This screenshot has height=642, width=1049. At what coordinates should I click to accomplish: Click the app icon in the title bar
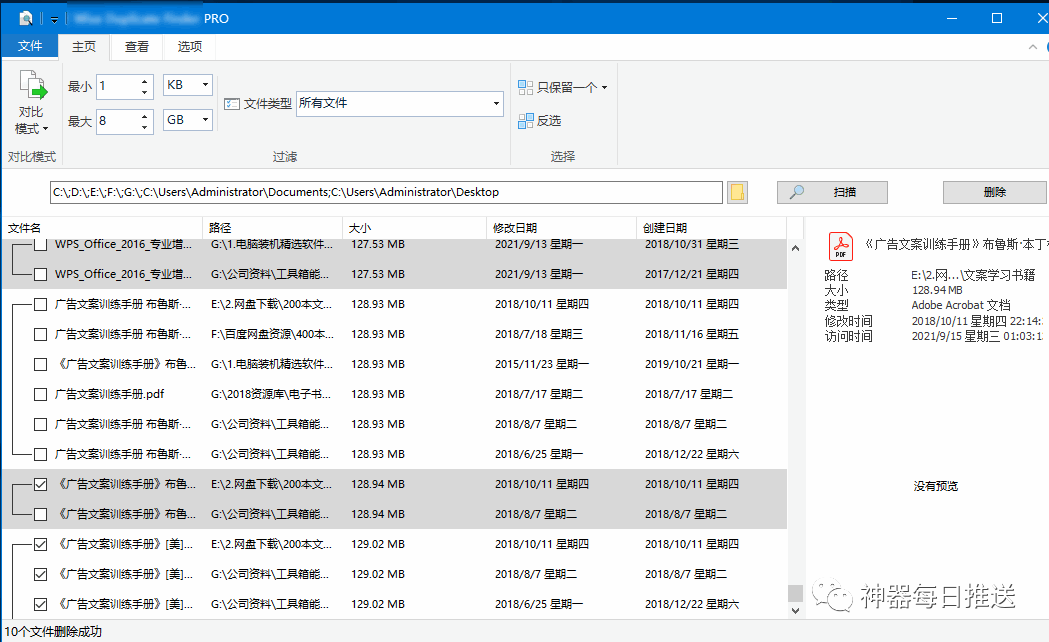click(x=25, y=18)
